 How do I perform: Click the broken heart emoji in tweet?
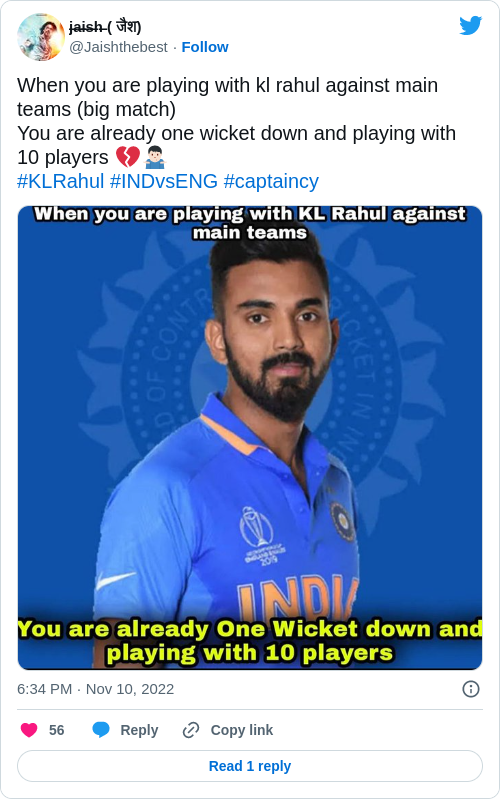pyautogui.click(x=127, y=157)
